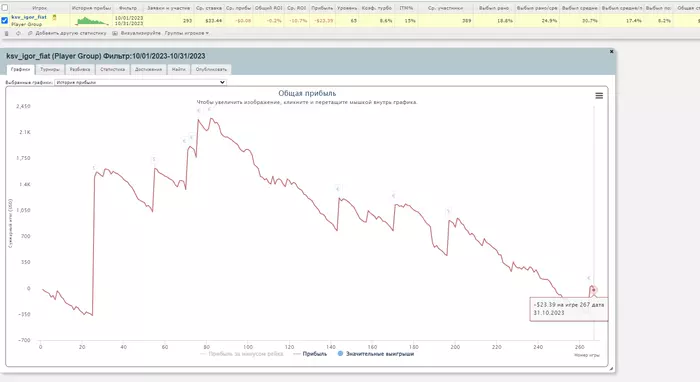Expand the Группы игроков dropdown
This screenshot has height=382, width=700.
click(x=187, y=33)
